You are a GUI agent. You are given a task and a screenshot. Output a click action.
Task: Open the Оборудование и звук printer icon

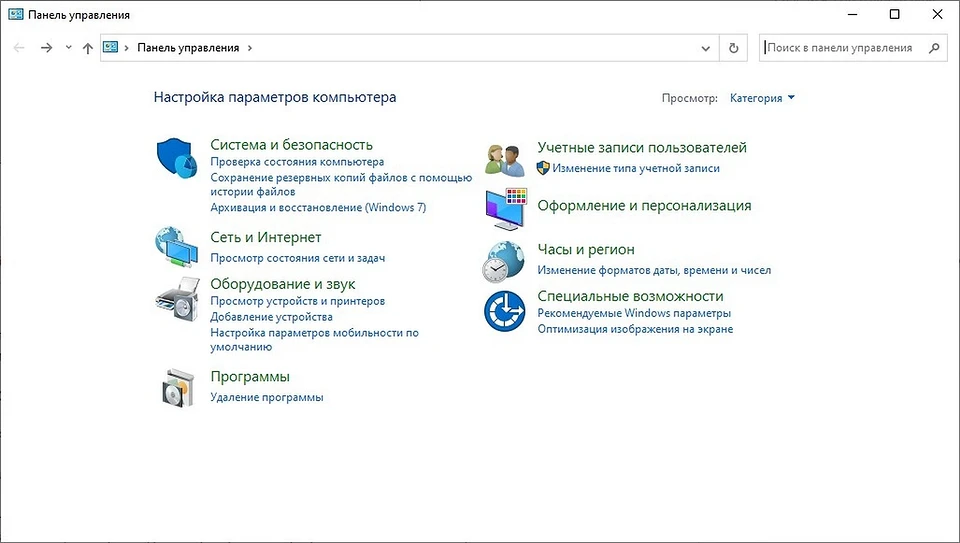(x=178, y=299)
